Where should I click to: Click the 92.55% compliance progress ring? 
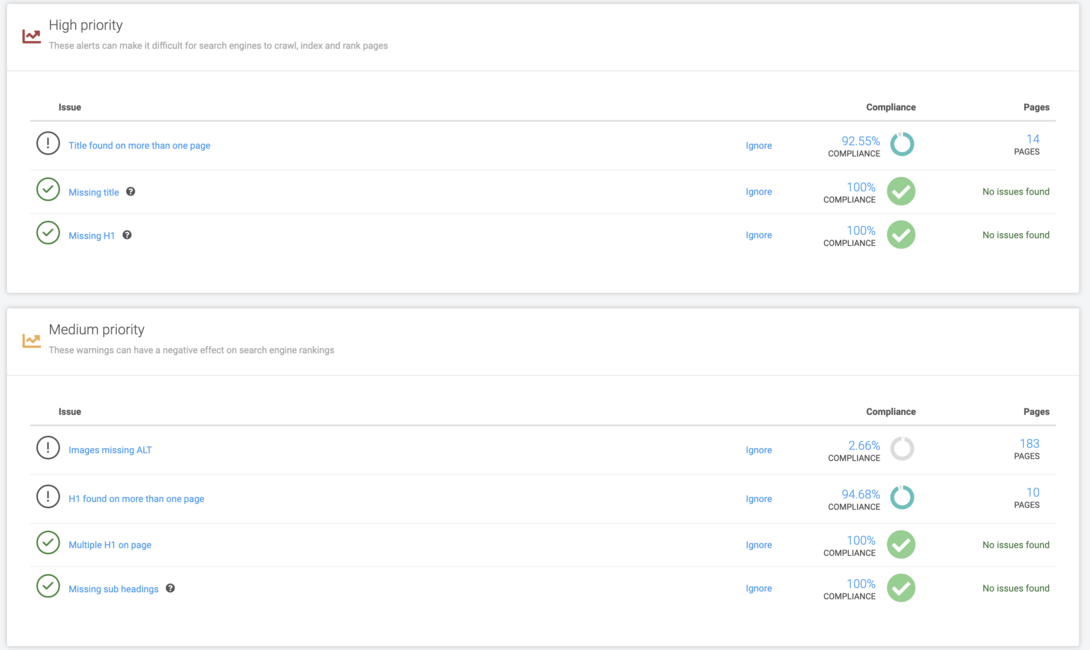(901, 144)
